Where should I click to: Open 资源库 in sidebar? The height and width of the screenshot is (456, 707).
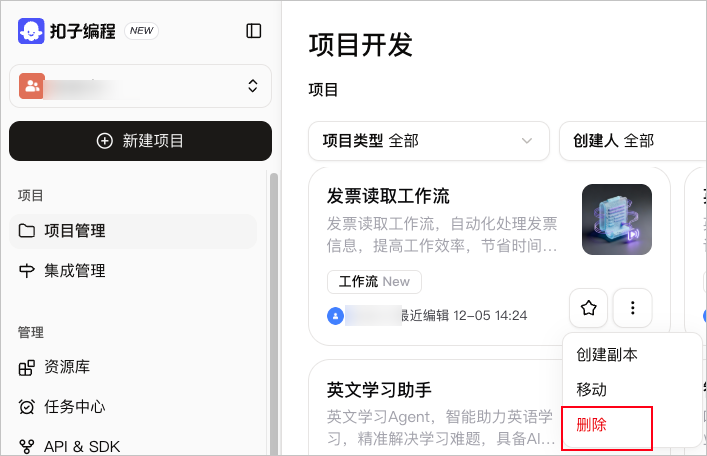[133, 367]
